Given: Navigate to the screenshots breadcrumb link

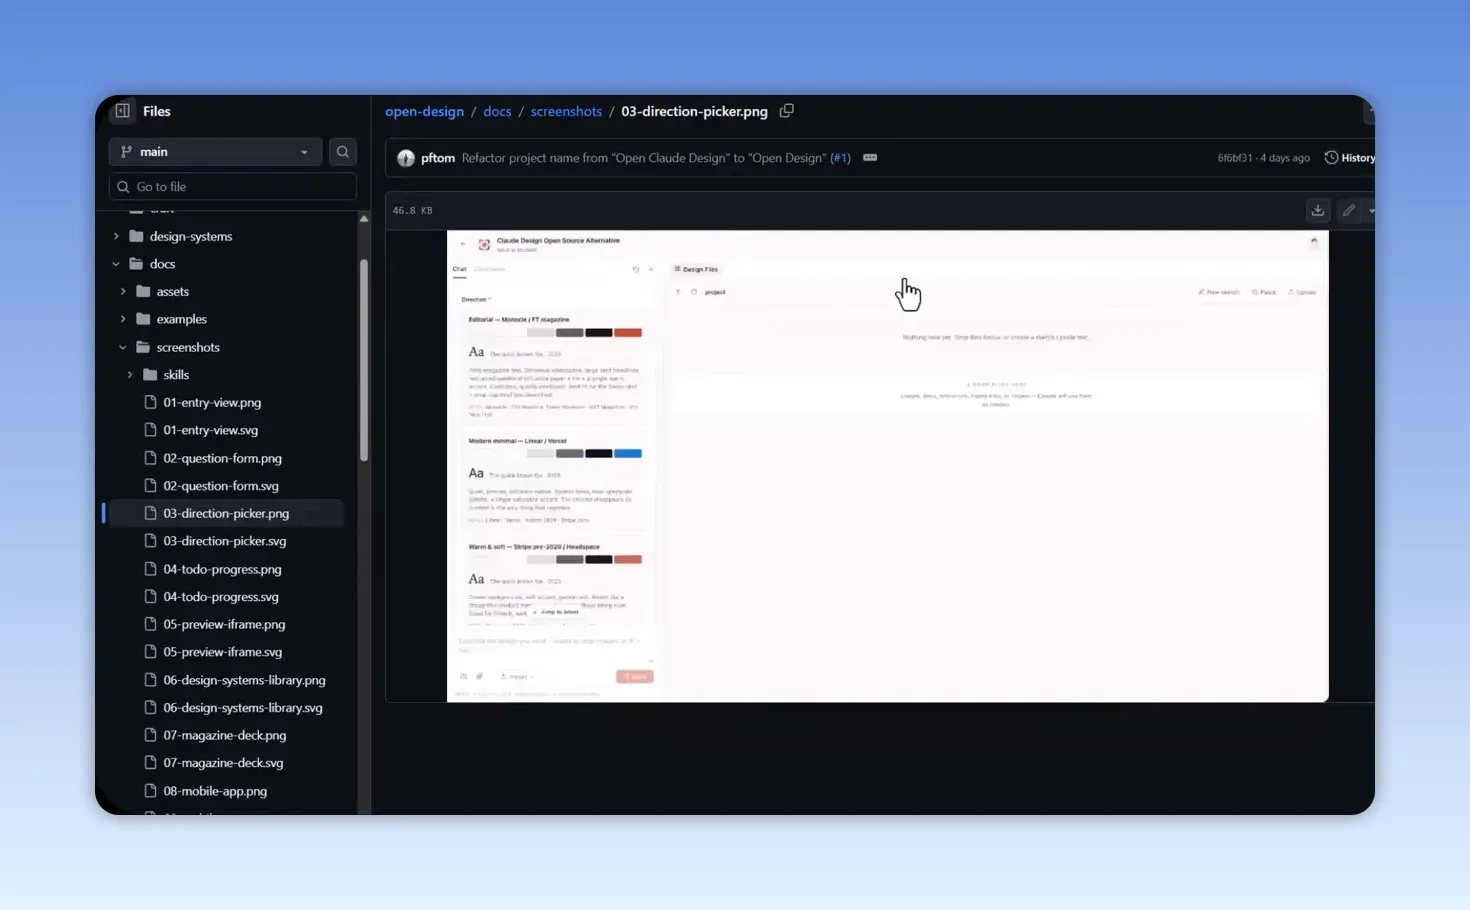Looking at the screenshot, I should (x=566, y=111).
